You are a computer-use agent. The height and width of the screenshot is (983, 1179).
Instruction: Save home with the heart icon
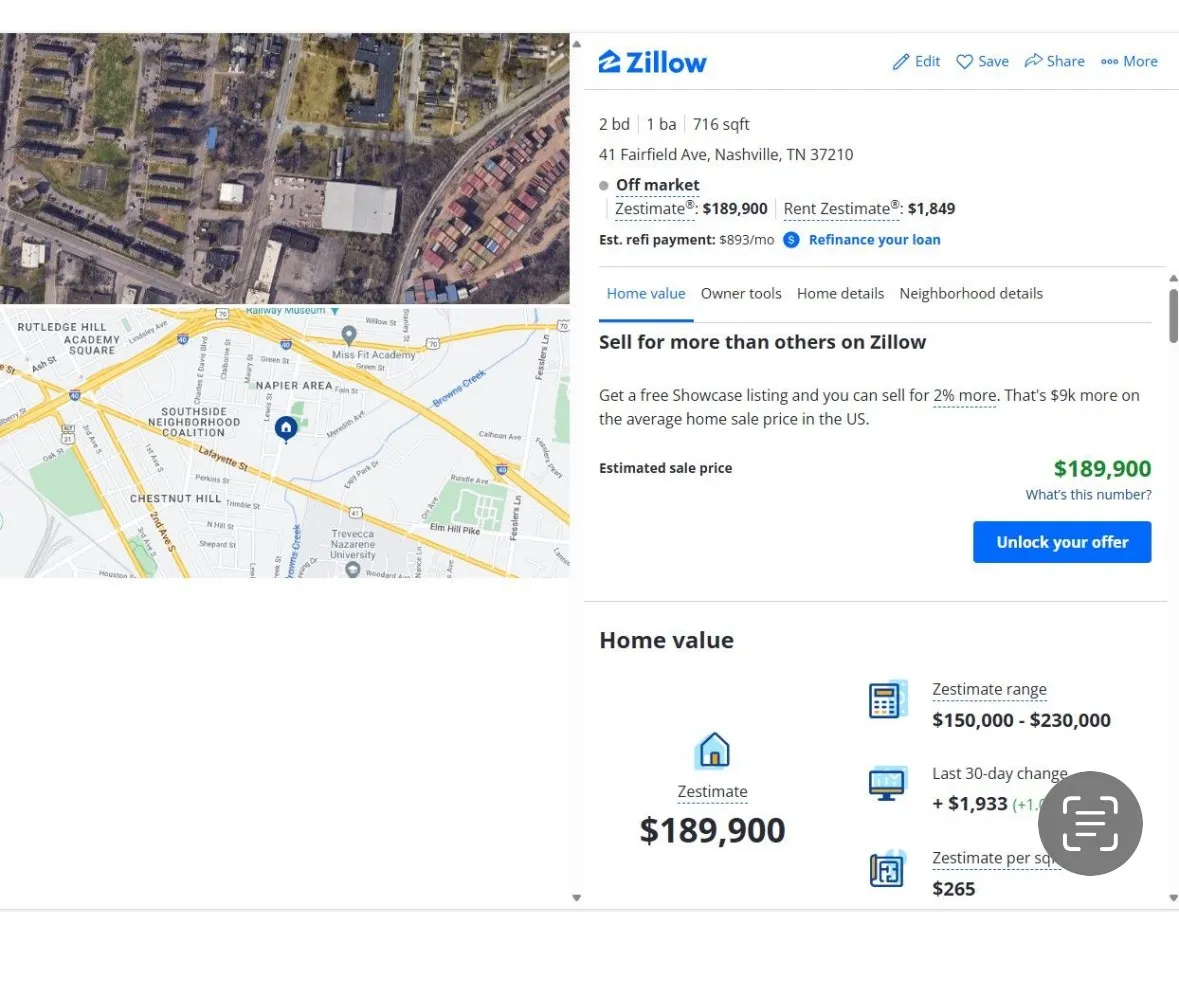(x=964, y=62)
